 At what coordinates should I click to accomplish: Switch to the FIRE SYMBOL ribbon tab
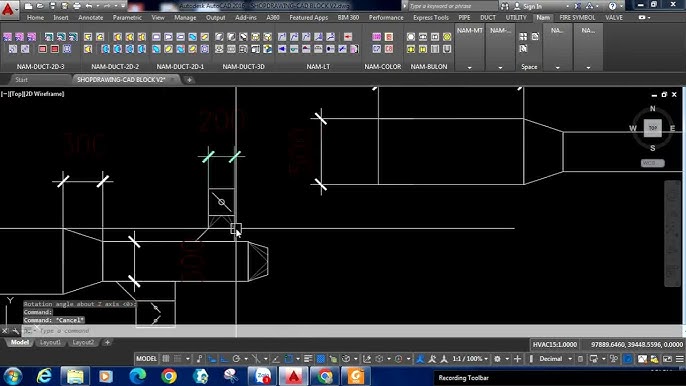[x=577, y=18]
